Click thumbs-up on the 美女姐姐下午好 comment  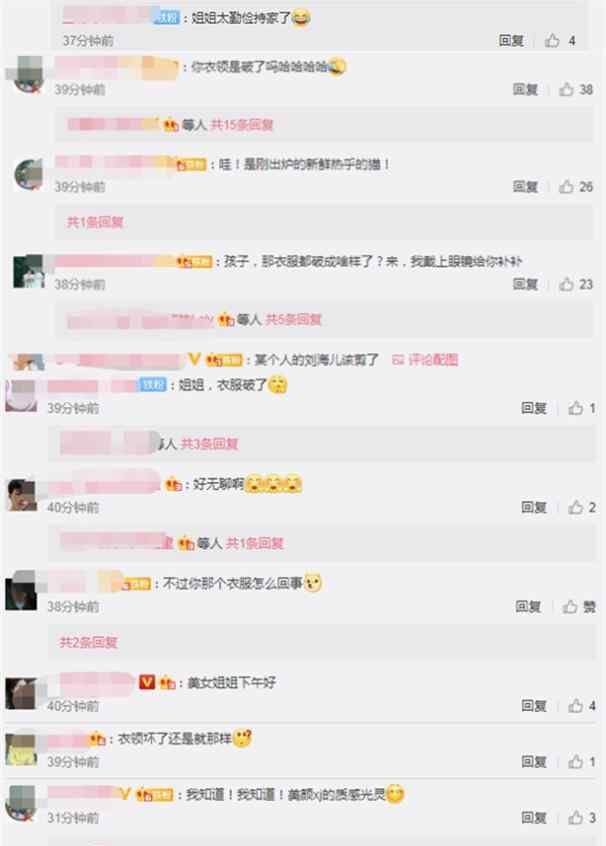[x=576, y=706]
